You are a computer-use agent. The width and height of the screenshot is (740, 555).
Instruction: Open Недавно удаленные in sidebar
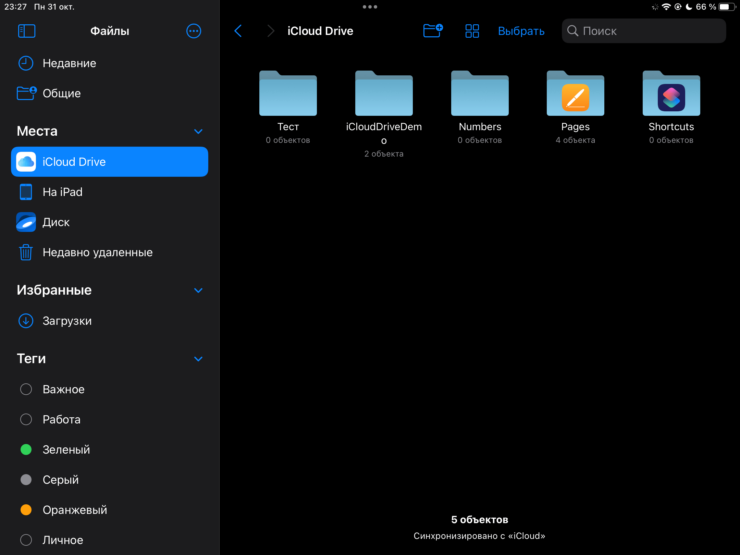coord(97,253)
